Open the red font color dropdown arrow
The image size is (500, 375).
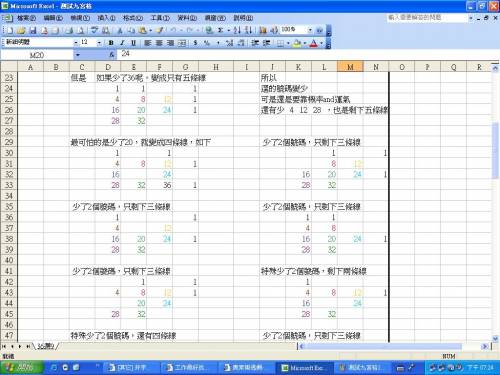321,43
